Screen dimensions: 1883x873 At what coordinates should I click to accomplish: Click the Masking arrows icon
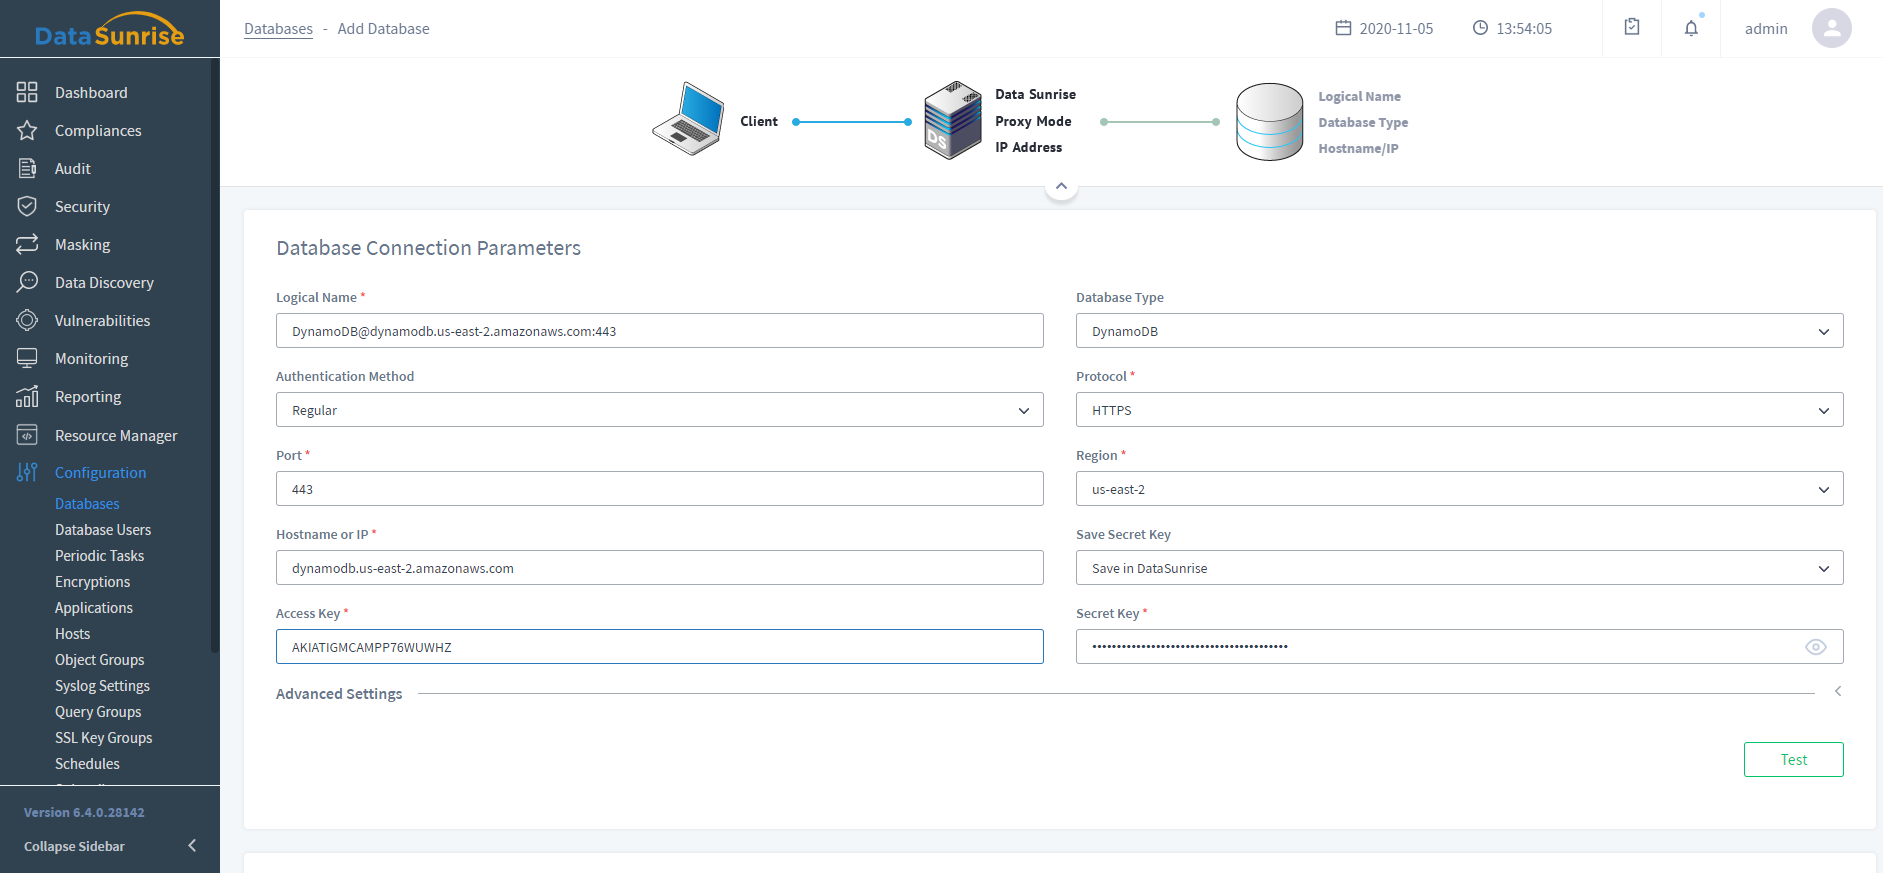pos(27,245)
